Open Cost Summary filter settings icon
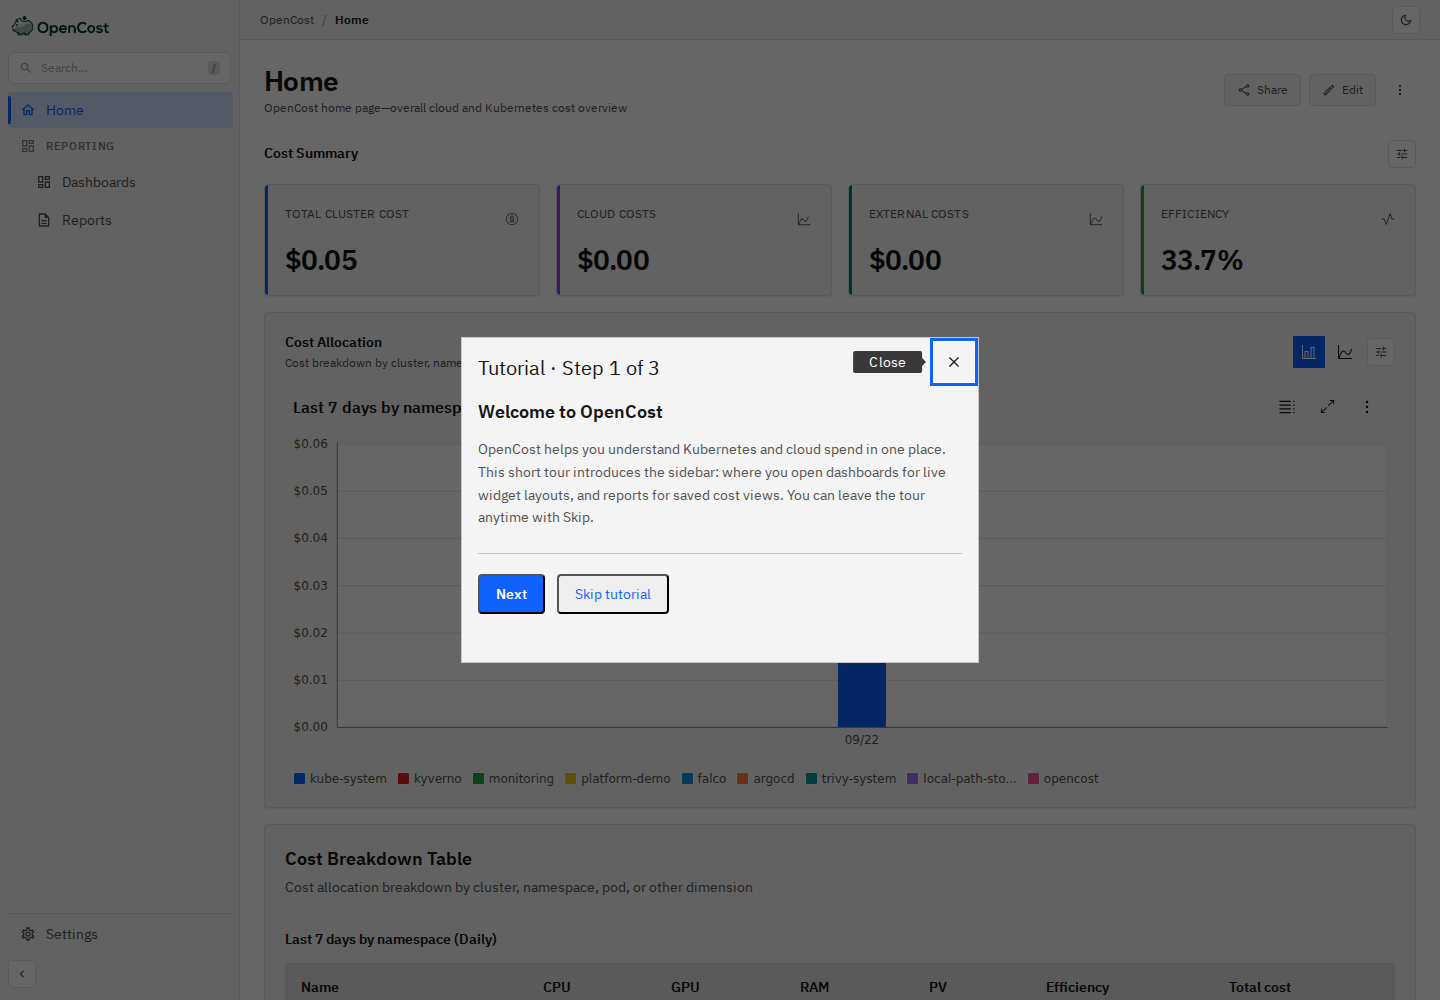 pos(1402,154)
